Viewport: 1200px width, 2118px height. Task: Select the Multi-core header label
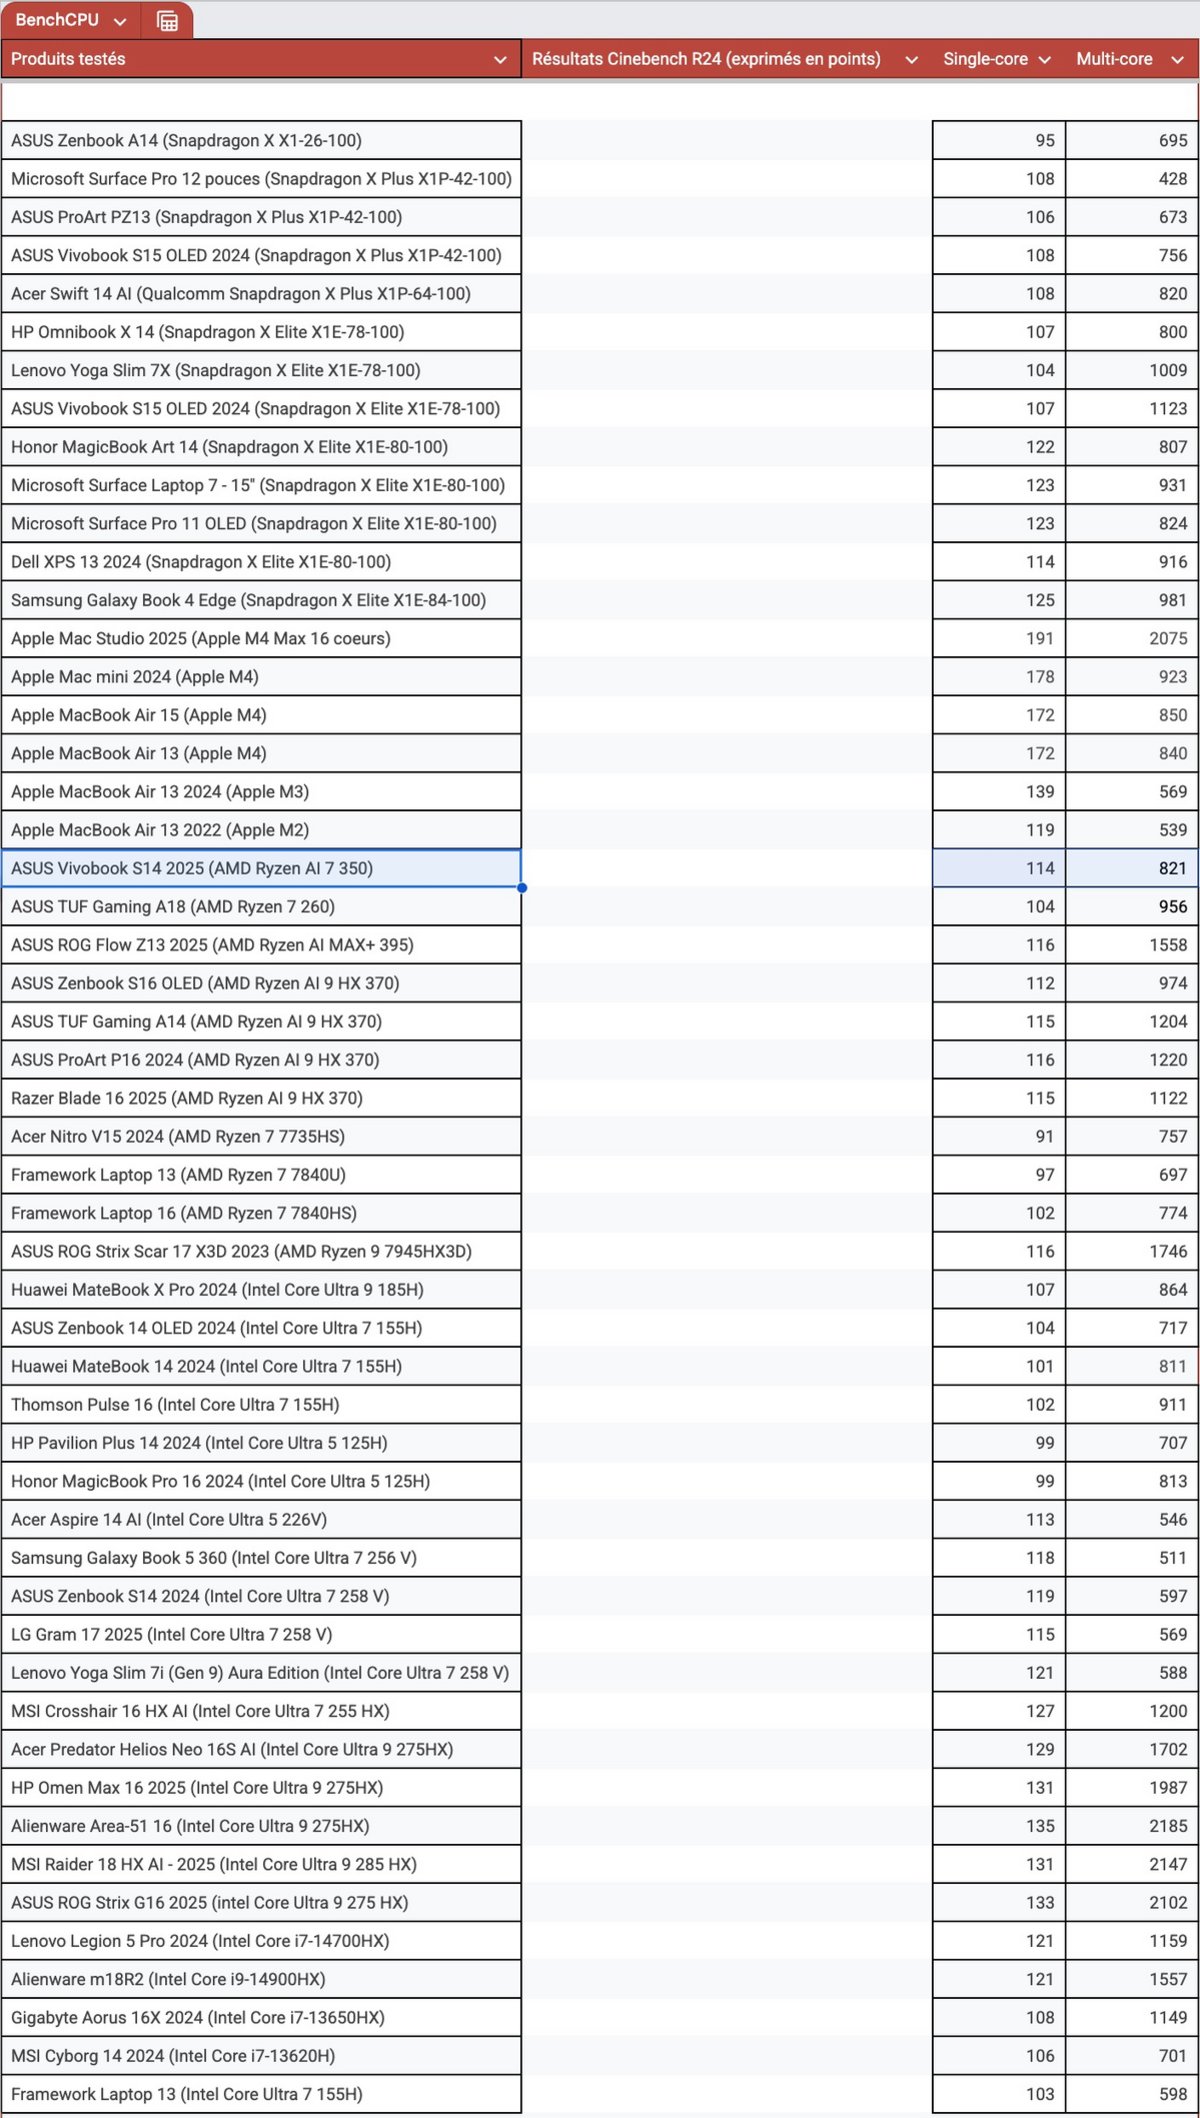click(x=1114, y=59)
